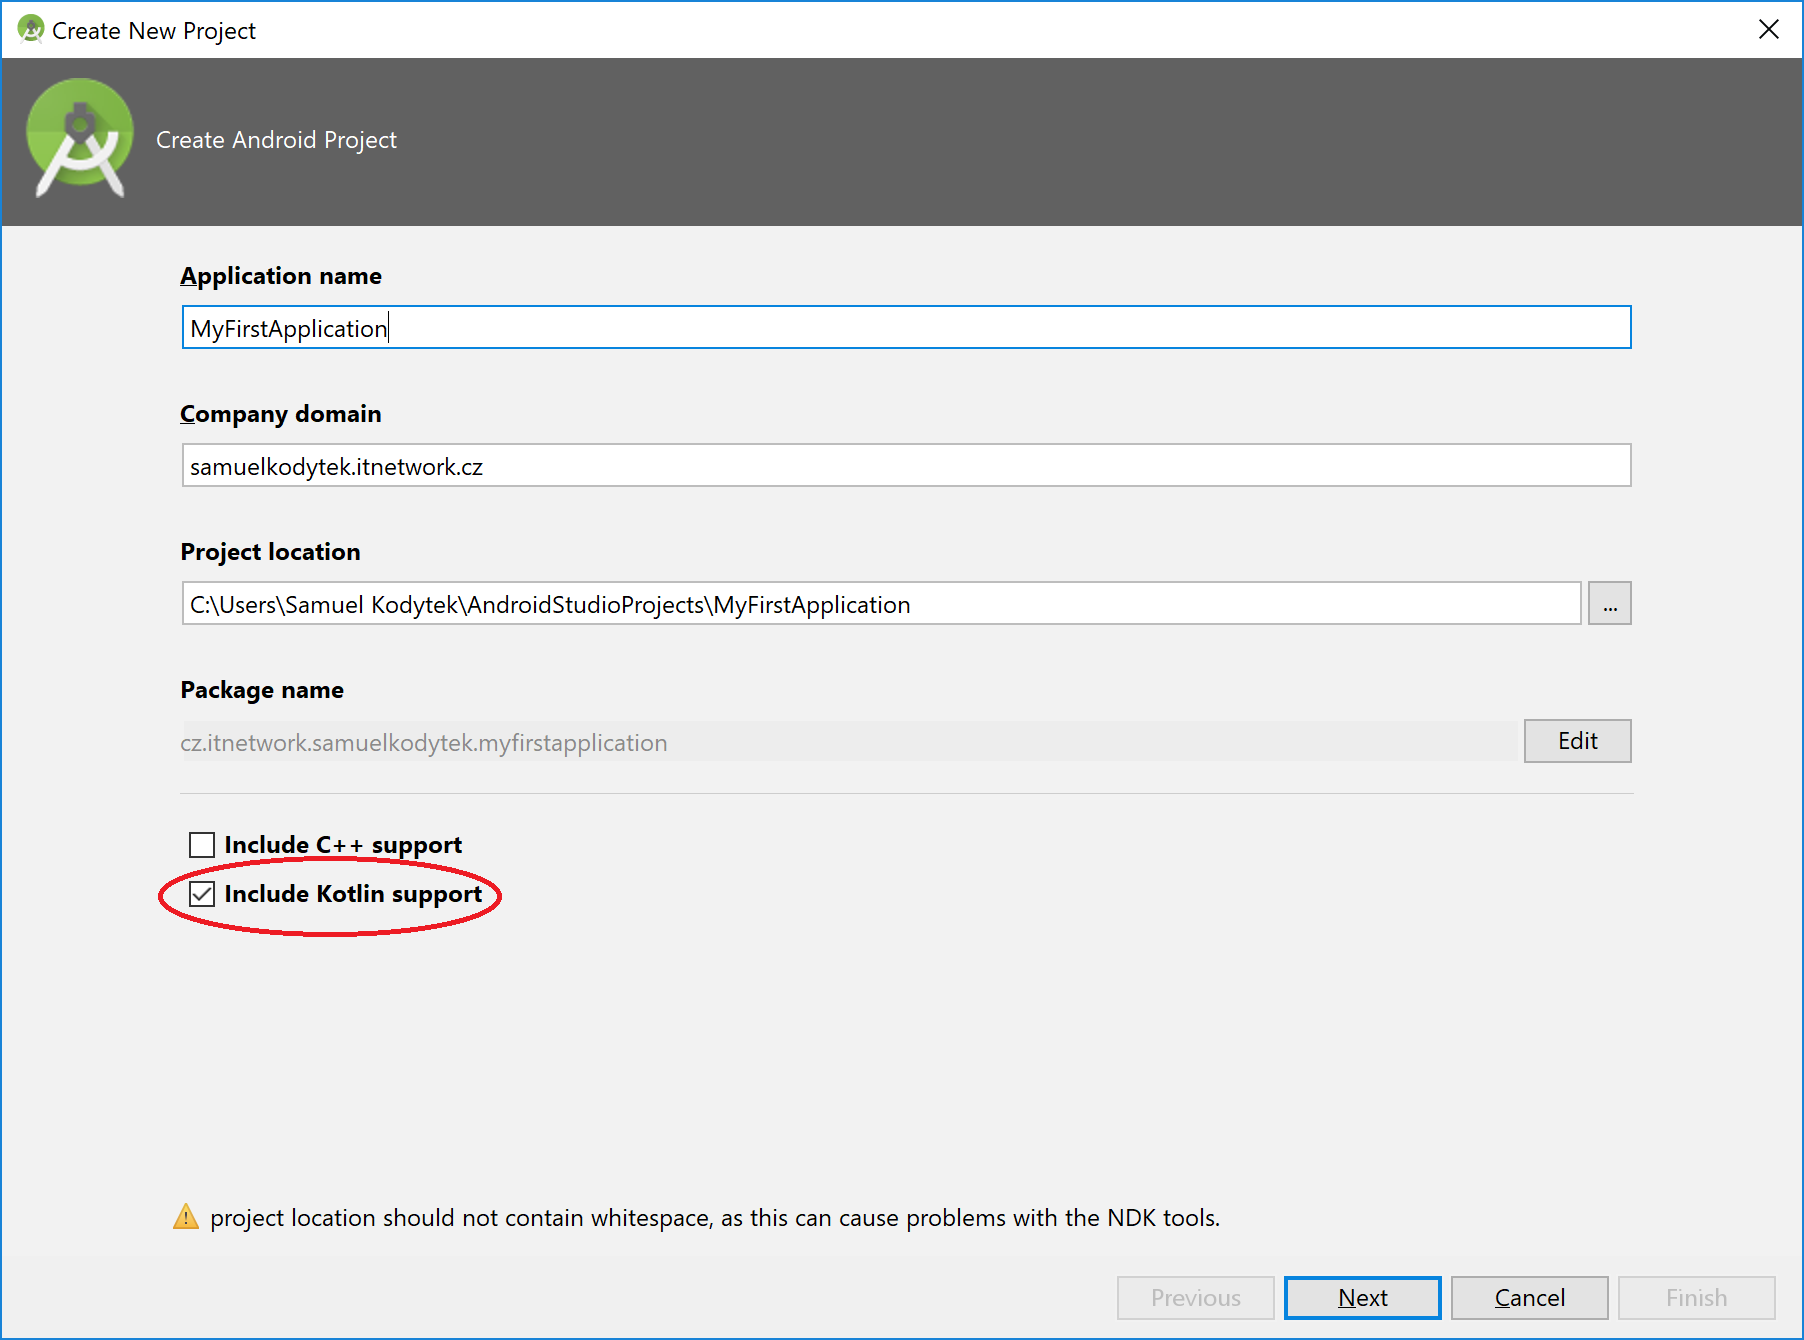Click the yellow warning triangle icon

(186, 1217)
